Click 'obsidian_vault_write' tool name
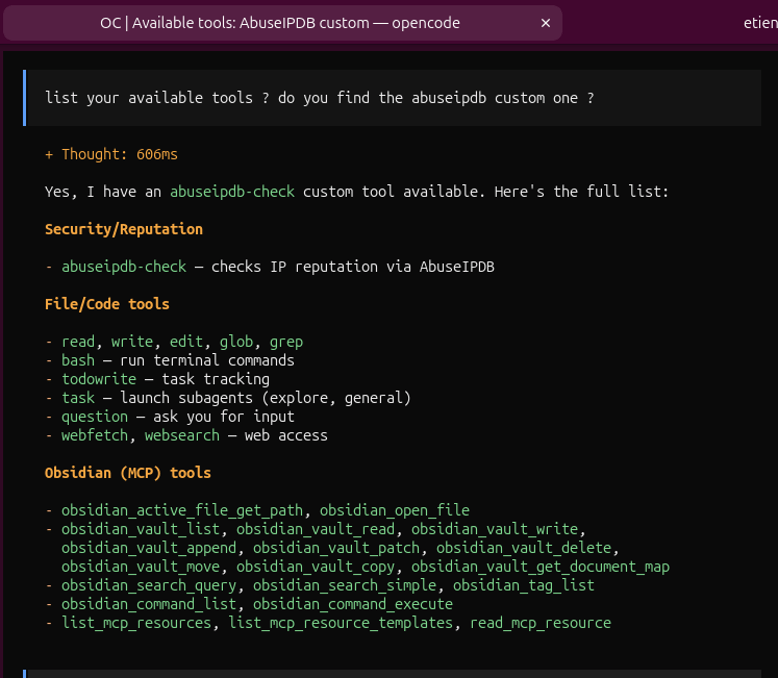The image size is (778, 678). (495, 529)
